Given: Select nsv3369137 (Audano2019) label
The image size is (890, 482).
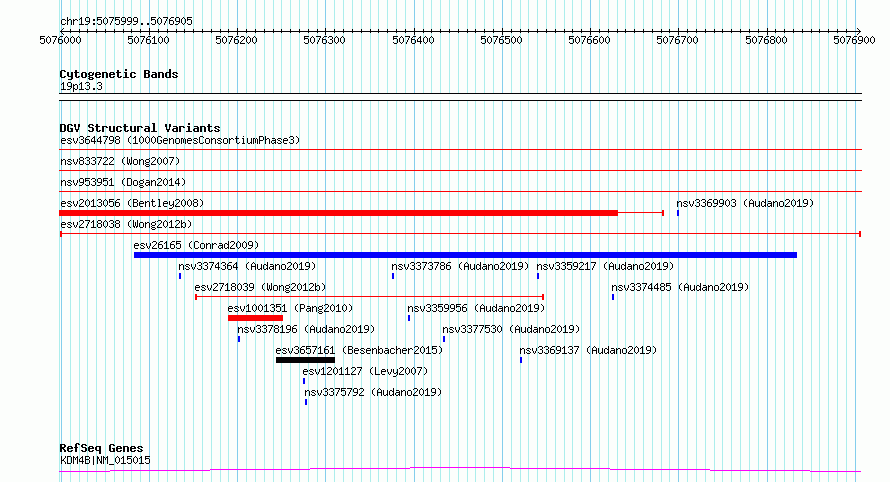Looking at the screenshot, I should tap(588, 350).
